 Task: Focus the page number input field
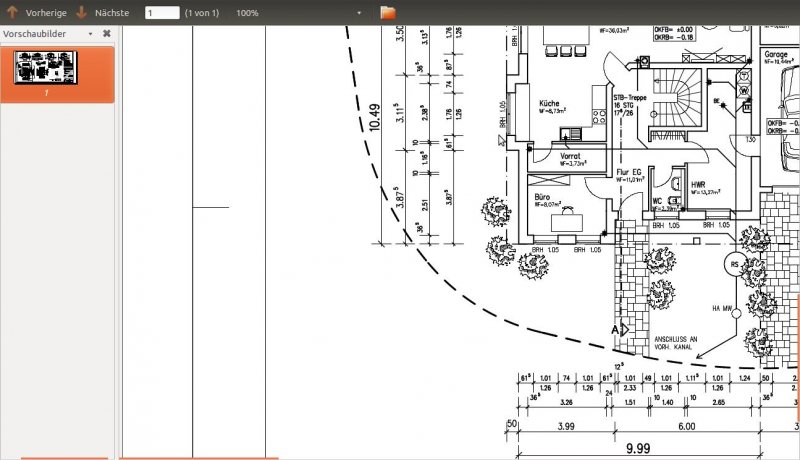tap(162, 13)
